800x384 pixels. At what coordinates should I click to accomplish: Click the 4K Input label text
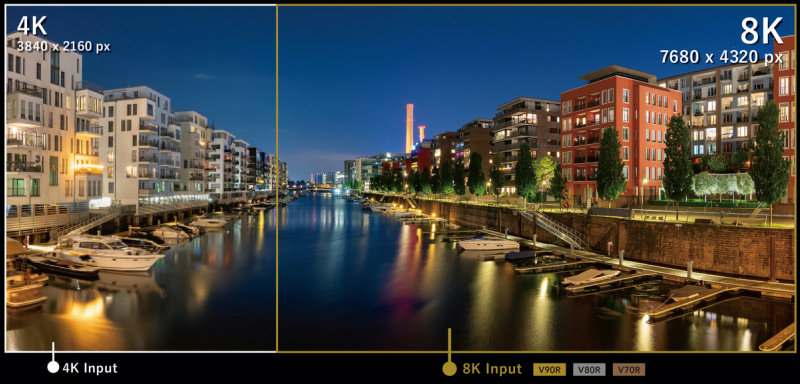coord(90,368)
